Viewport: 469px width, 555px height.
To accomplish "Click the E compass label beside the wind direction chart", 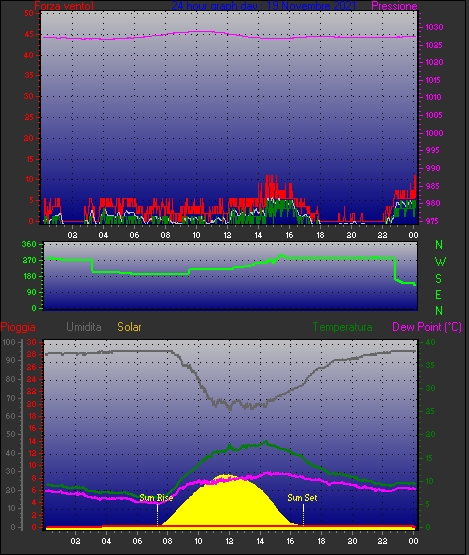I will click(438, 294).
